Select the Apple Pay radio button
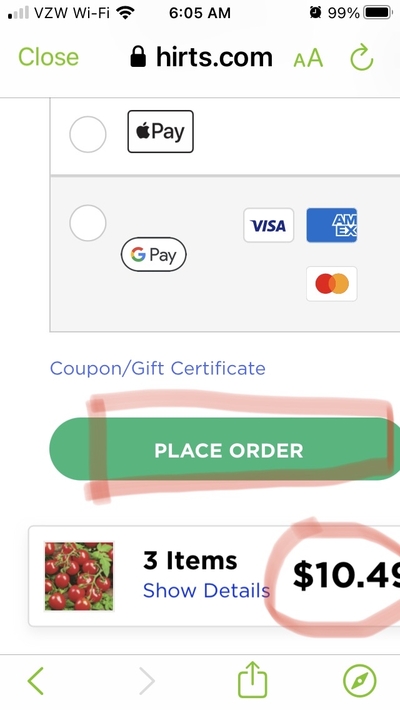Screen dimensions: 400x710 tap(88, 134)
